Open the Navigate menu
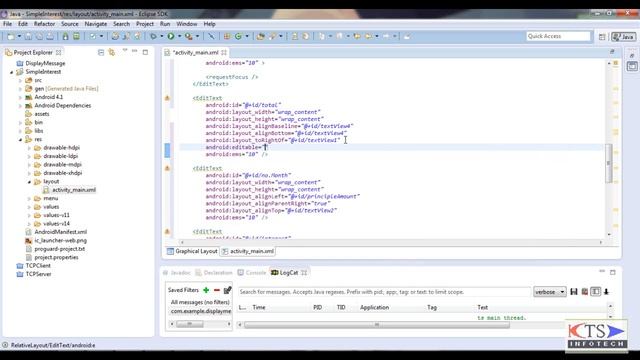Image resolution: width=640 pixels, height=360 pixels. click(96, 24)
